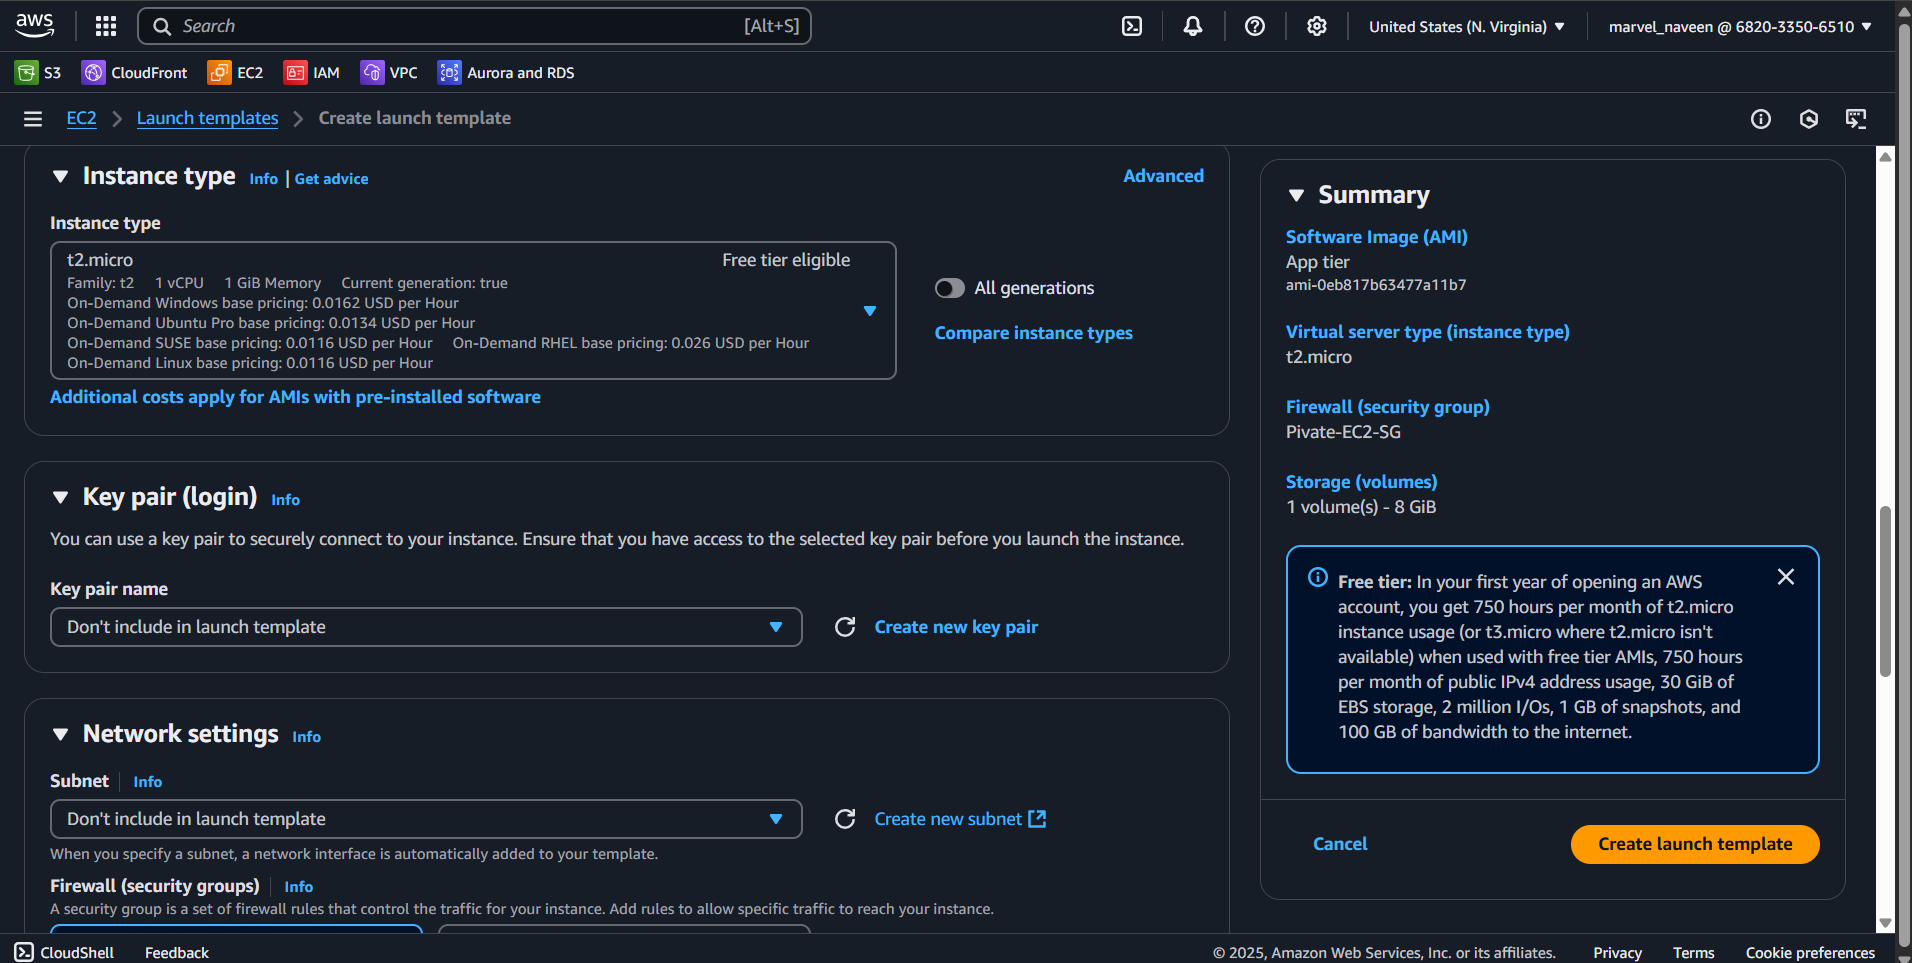The height and width of the screenshot is (963, 1912).
Task: Open the Subnet dropdown
Action: click(426, 819)
